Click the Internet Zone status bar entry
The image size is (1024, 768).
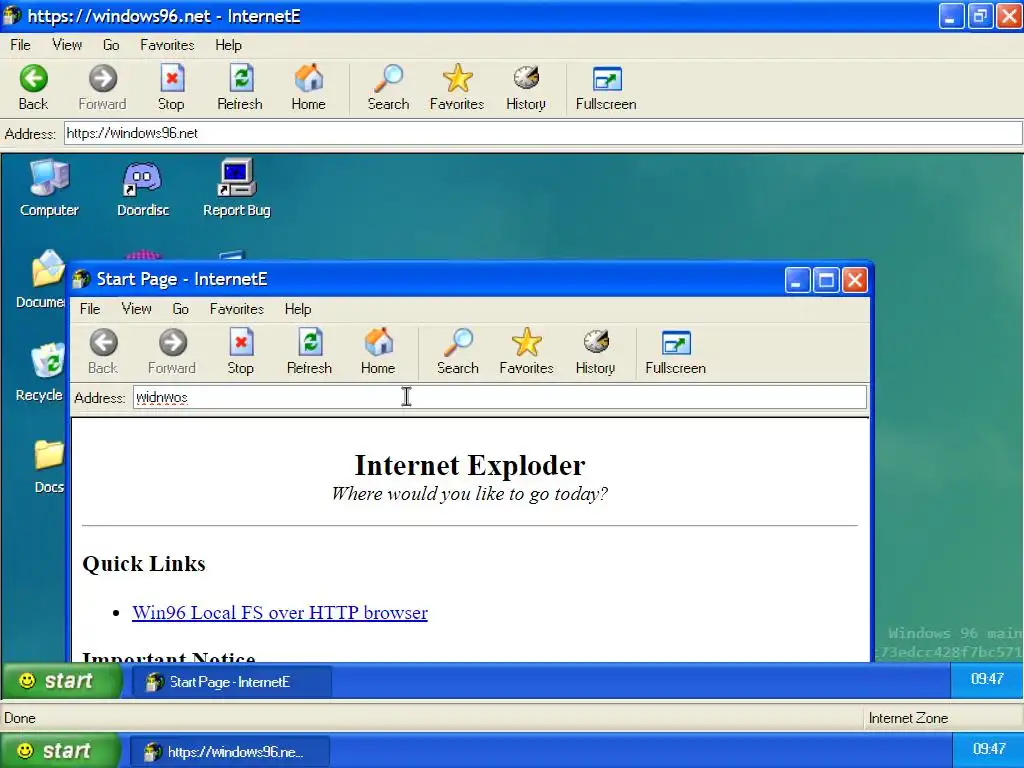pos(908,718)
